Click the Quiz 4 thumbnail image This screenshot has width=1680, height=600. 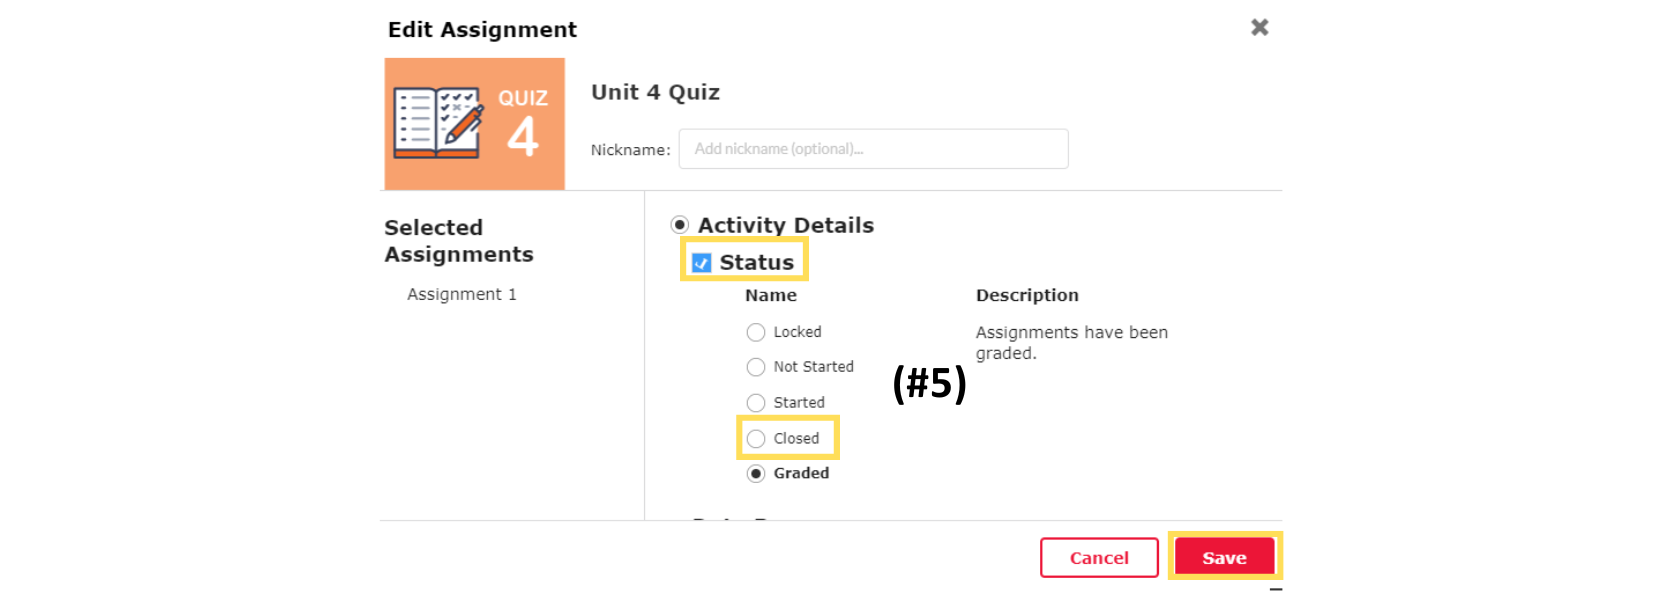(474, 124)
